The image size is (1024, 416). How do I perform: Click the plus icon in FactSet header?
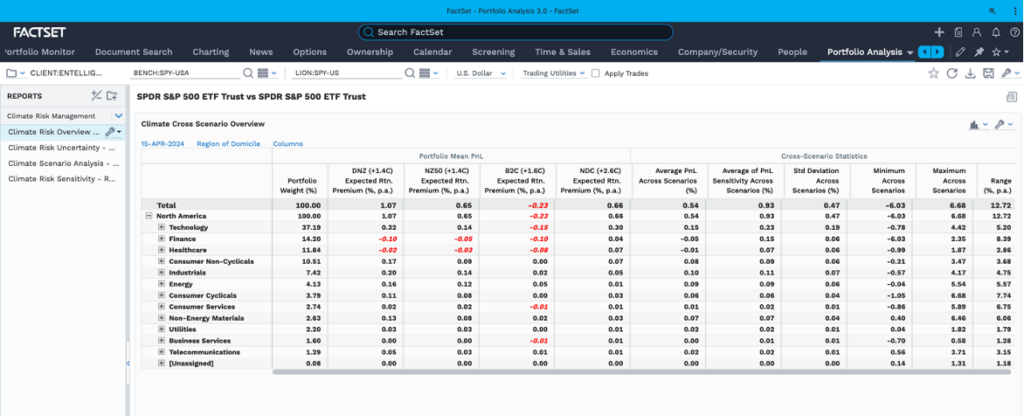click(x=939, y=32)
